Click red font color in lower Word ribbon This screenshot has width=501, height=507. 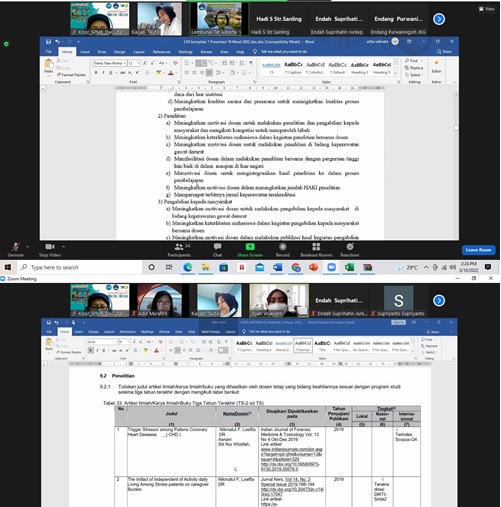157,350
